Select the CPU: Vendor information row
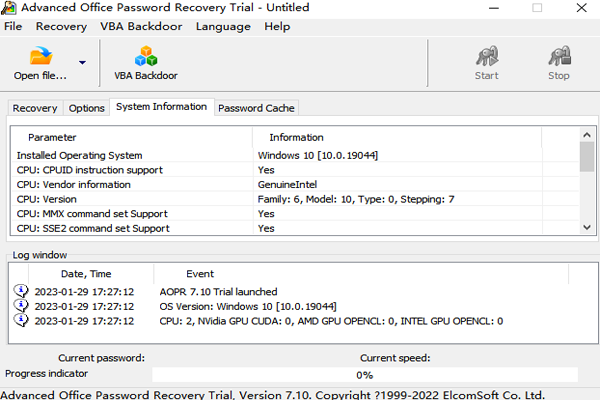 295,184
